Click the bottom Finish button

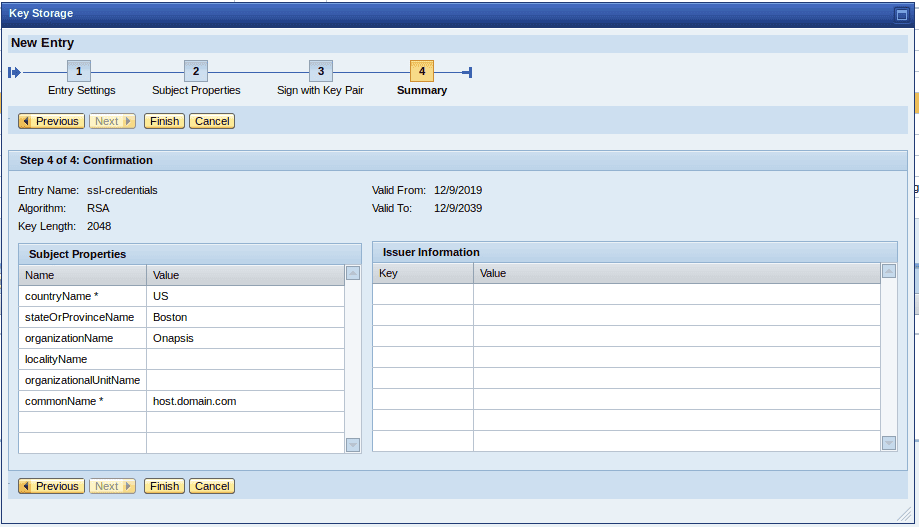click(164, 486)
